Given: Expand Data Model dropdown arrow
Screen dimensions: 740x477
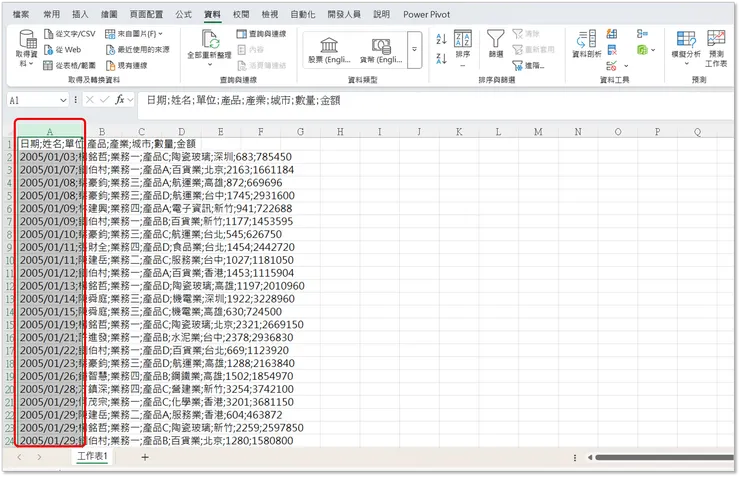Looking at the screenshot, I should pyautogui.click(x=653, y=50).
